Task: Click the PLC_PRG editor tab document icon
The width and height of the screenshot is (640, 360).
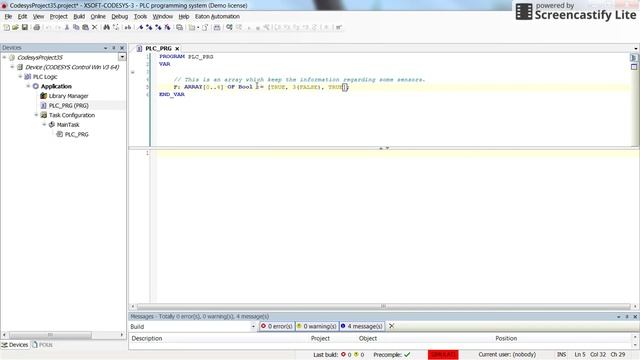Action: [139, 48]
